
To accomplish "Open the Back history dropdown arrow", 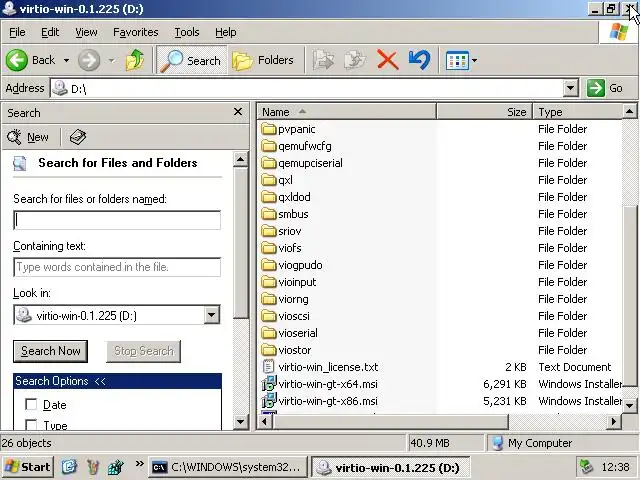I will point(66,60).
